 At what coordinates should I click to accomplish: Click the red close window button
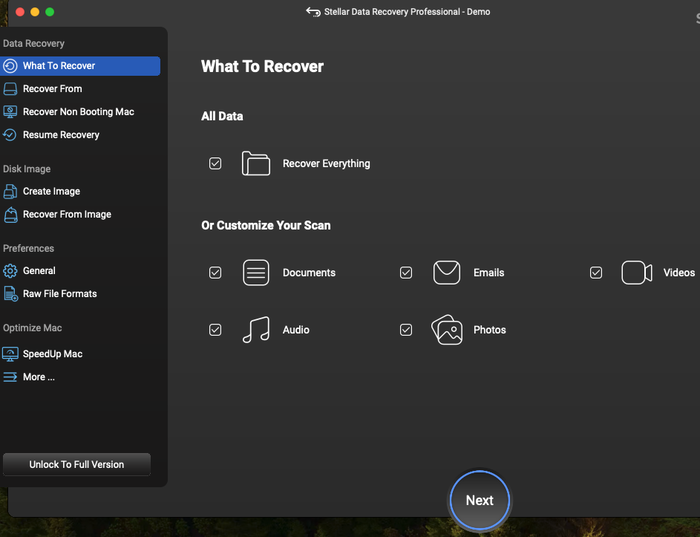click(20, 12)
